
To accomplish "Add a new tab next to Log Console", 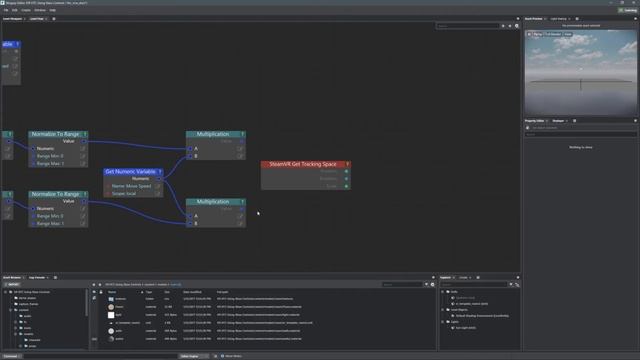I will 55,278.
